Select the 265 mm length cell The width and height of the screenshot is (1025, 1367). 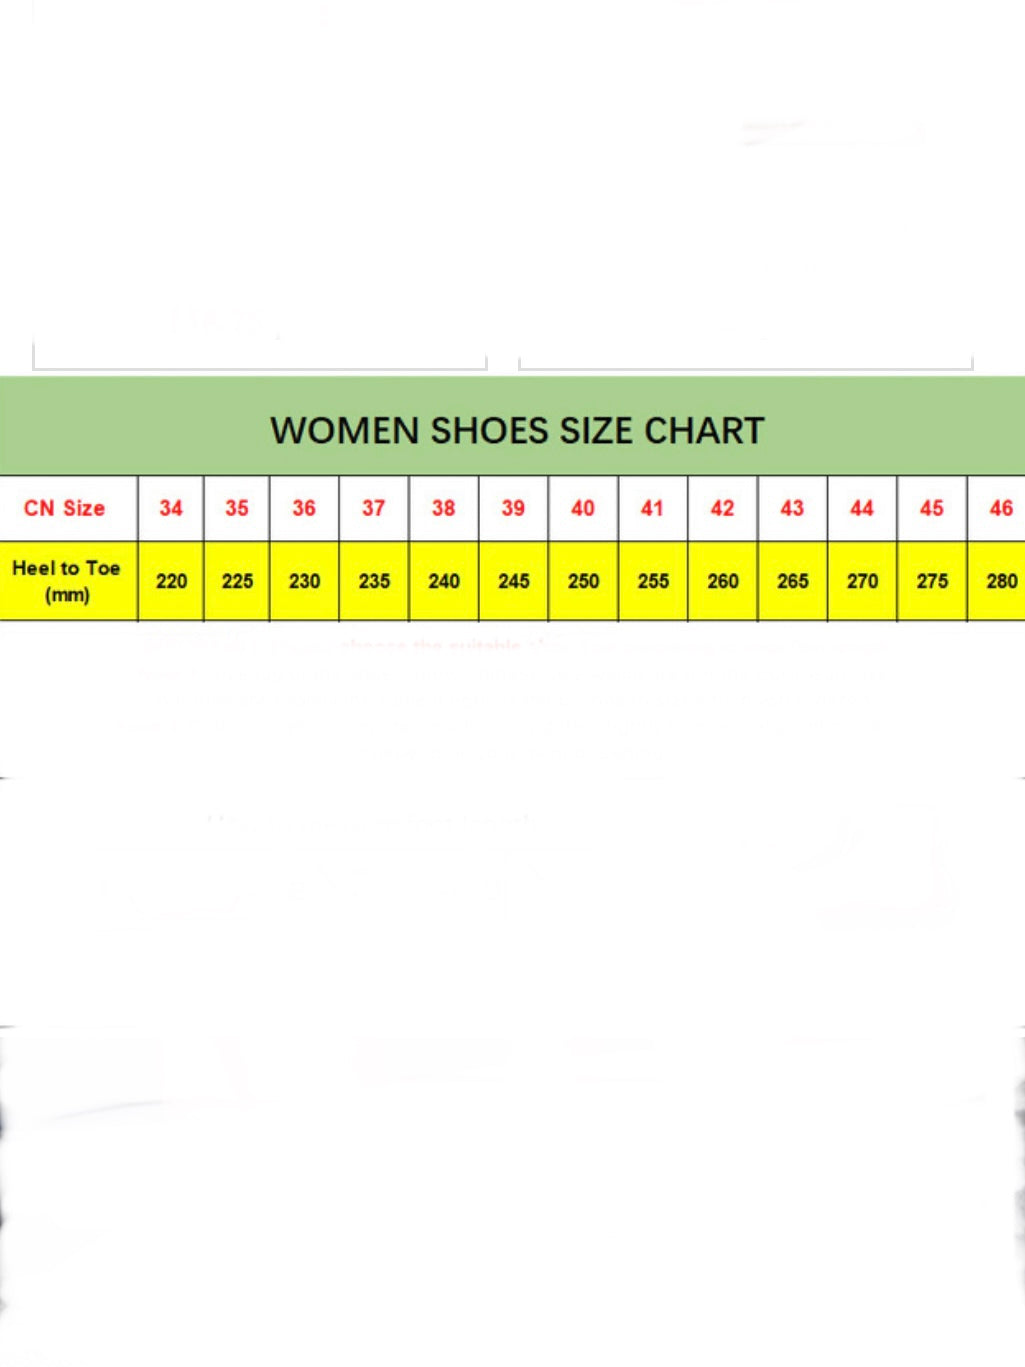793,581
